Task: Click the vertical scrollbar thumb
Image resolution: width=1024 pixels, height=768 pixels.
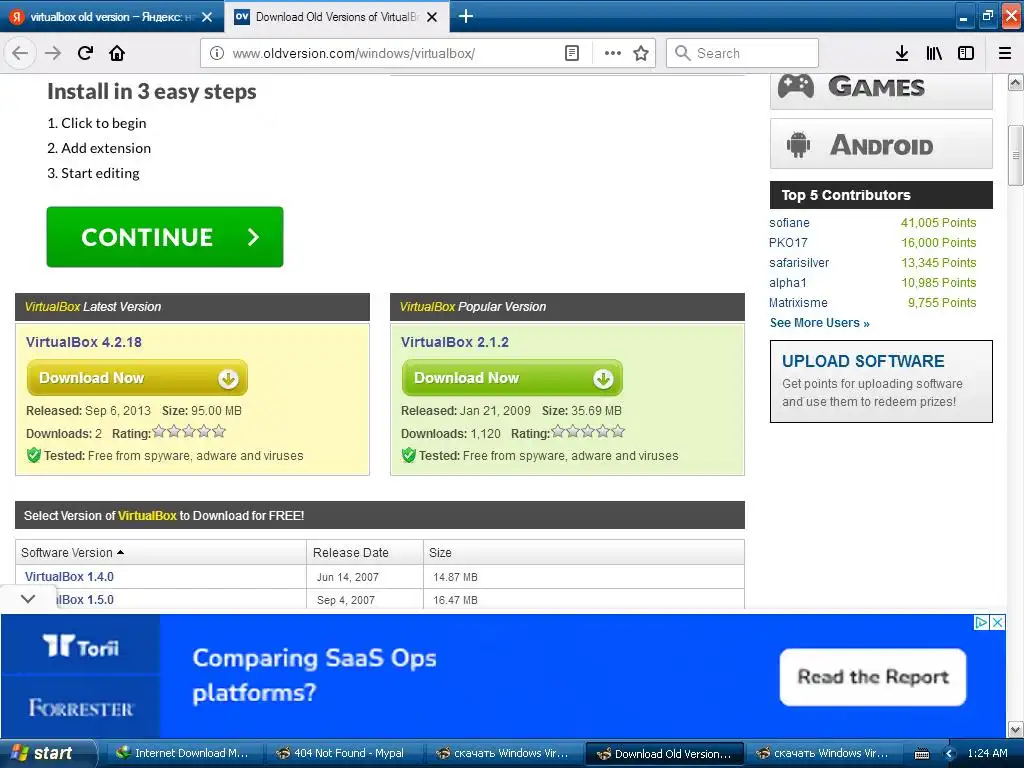Action: pyautogui.click(x=1016, y=155)
